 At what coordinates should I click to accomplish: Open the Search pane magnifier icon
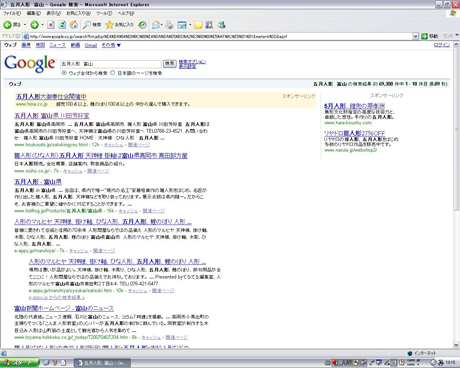click(x=87, y=25)
